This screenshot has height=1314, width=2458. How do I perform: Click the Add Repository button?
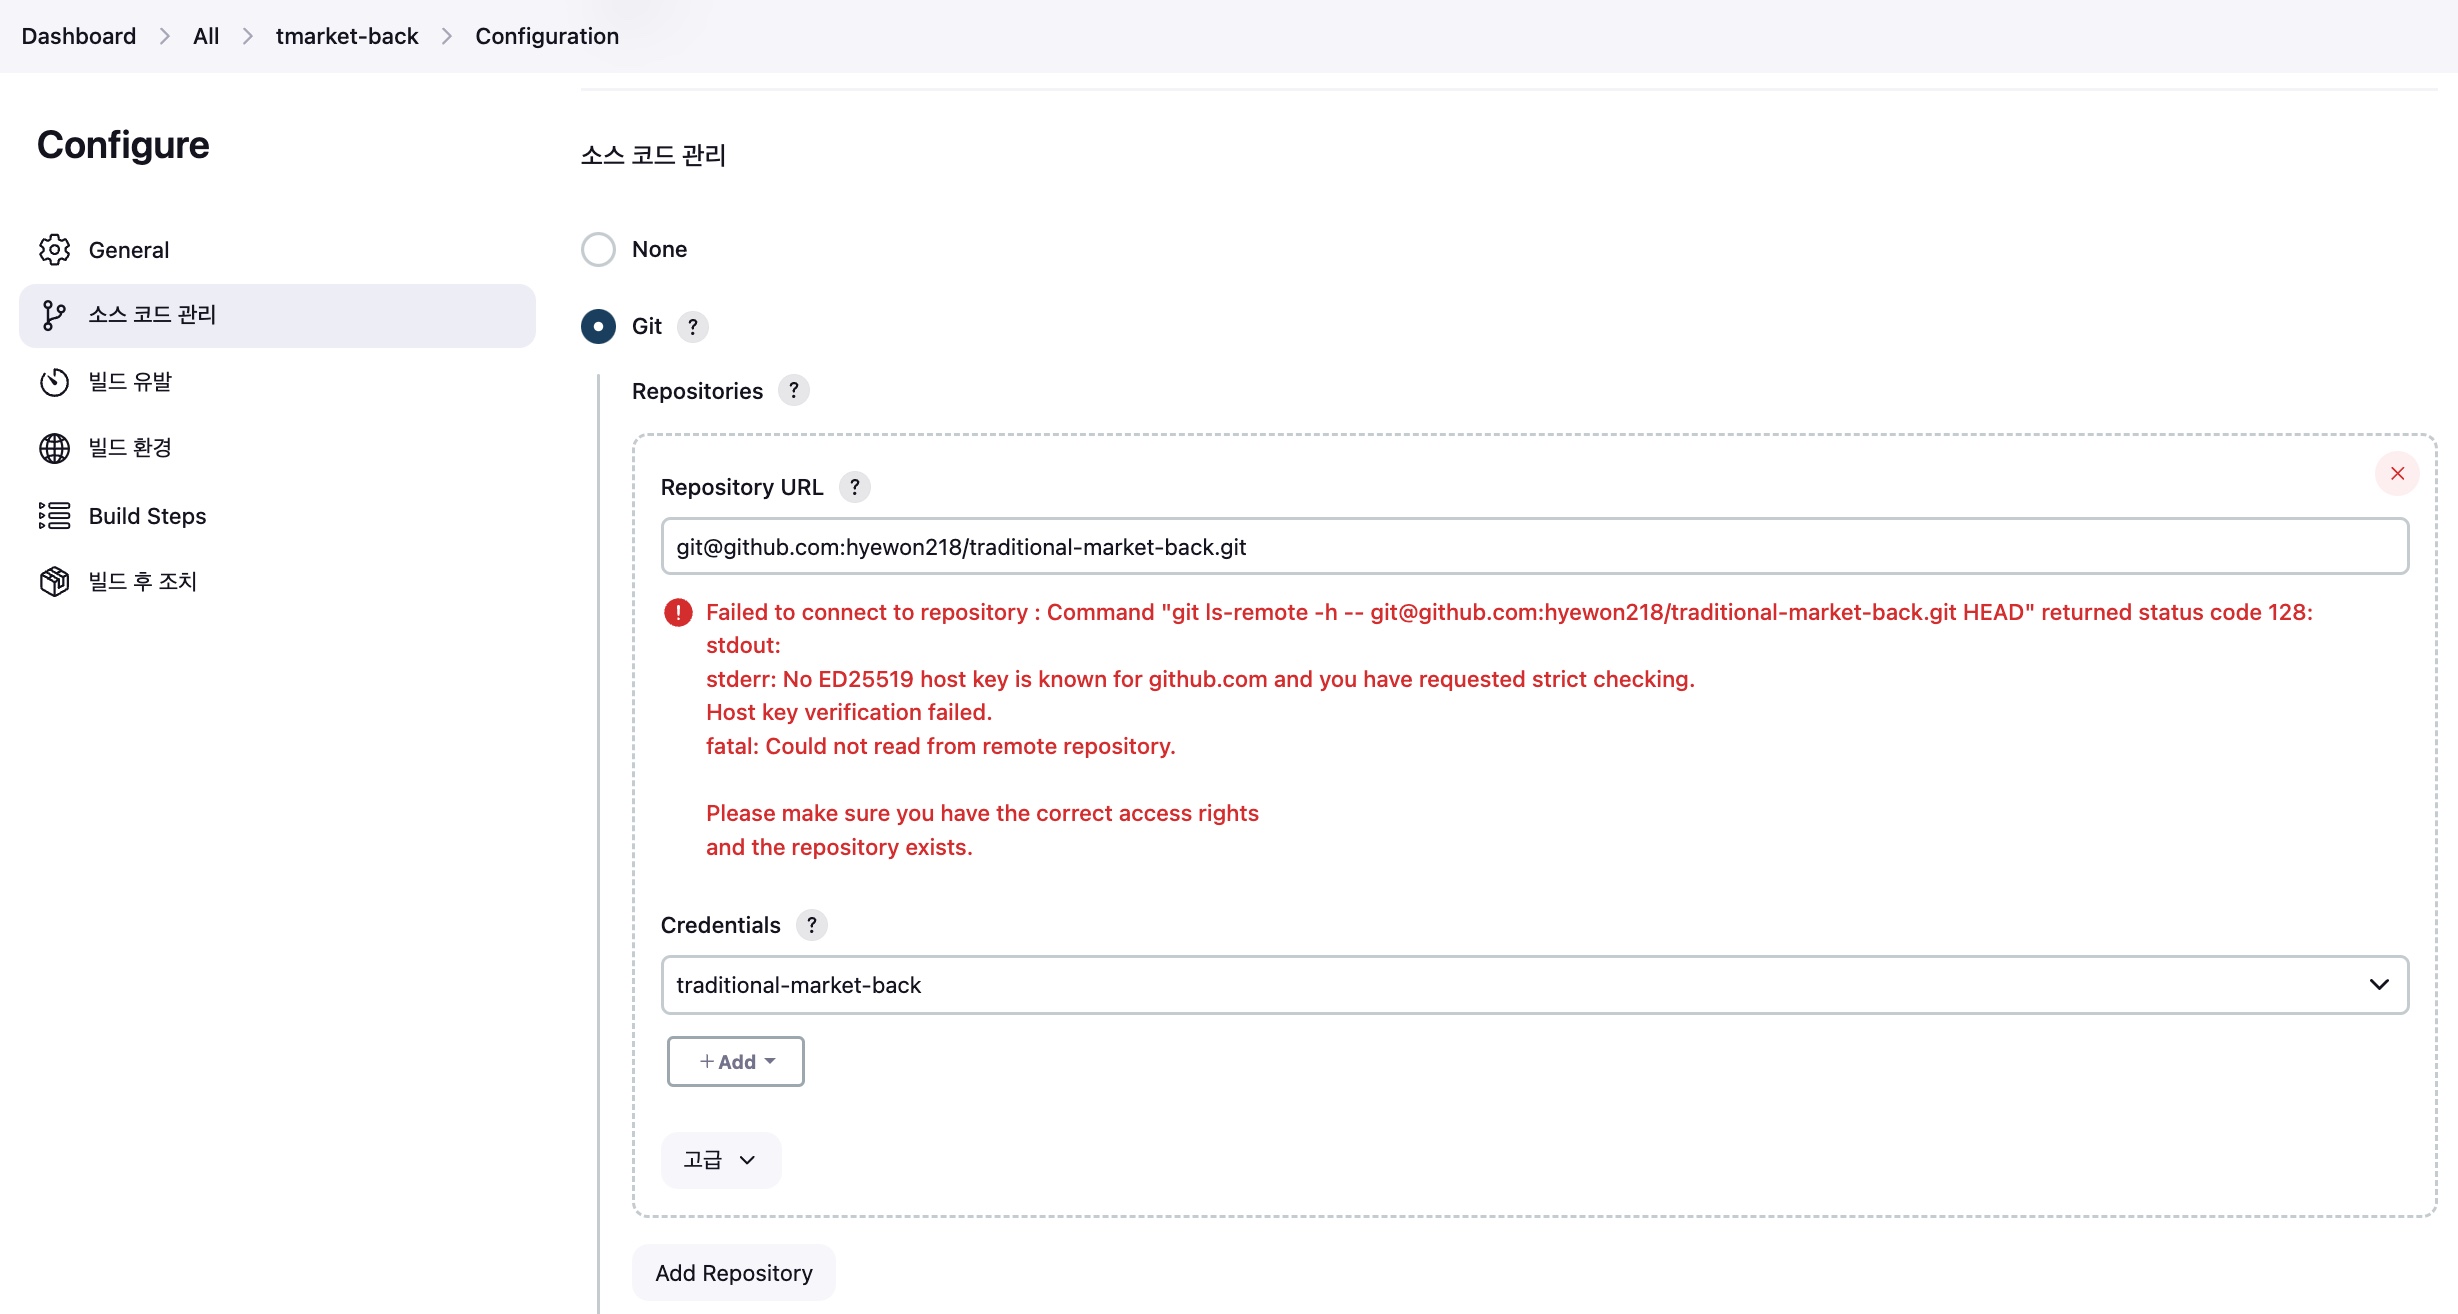click(x=734, y=1273)
